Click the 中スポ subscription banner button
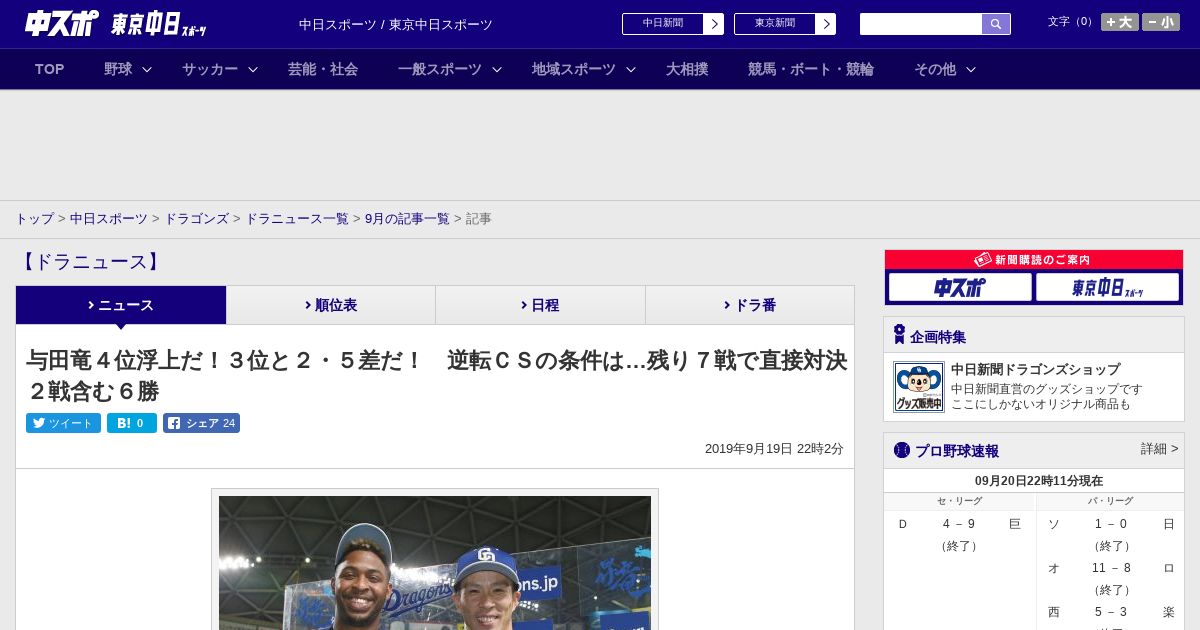This screenshot has width=1200, height=630. [960, 287]
